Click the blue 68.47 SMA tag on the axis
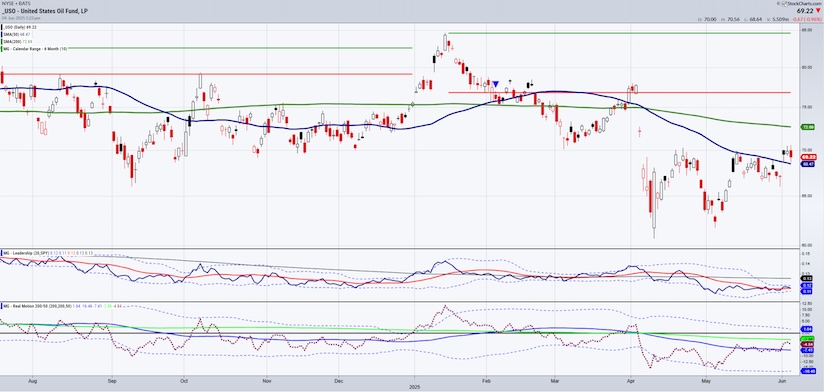This screenshot has height=392, width=824. pos(808,164)
